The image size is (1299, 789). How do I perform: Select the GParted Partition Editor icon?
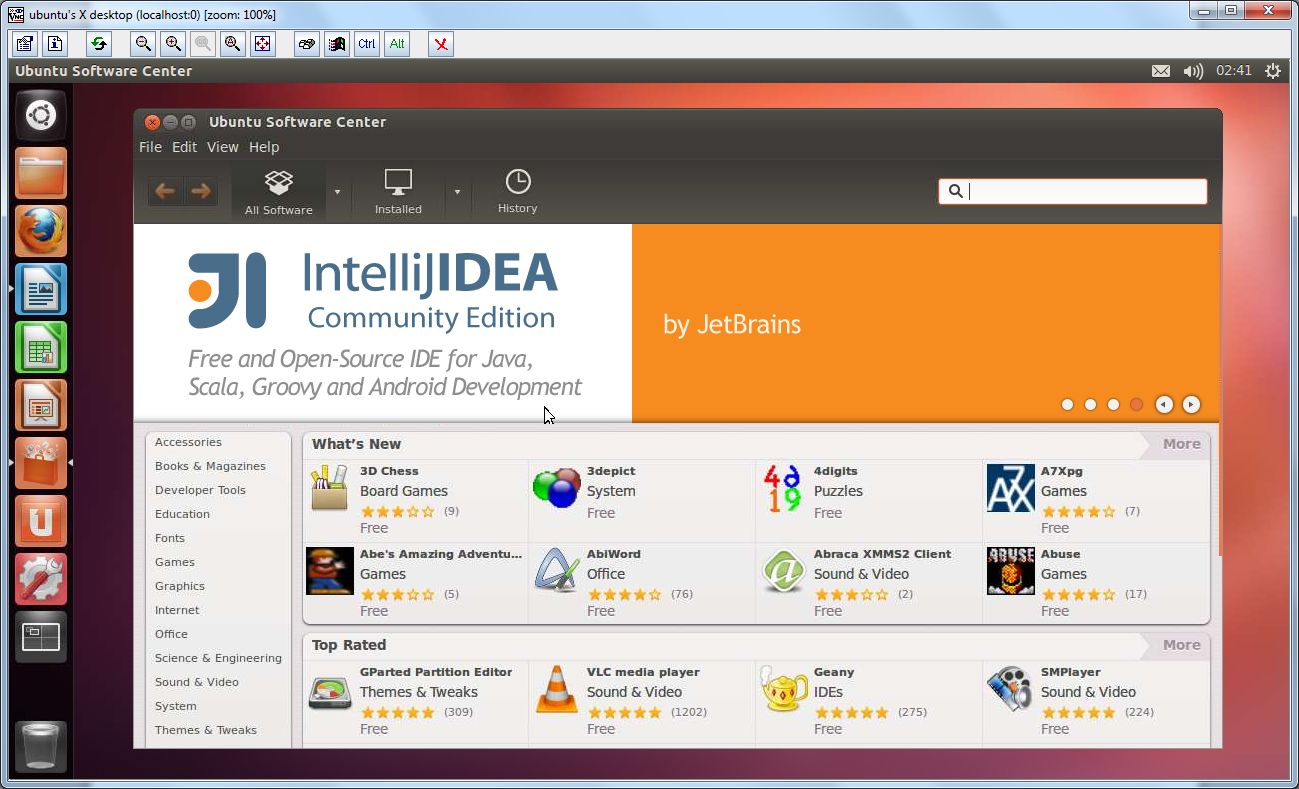(329, 692)
